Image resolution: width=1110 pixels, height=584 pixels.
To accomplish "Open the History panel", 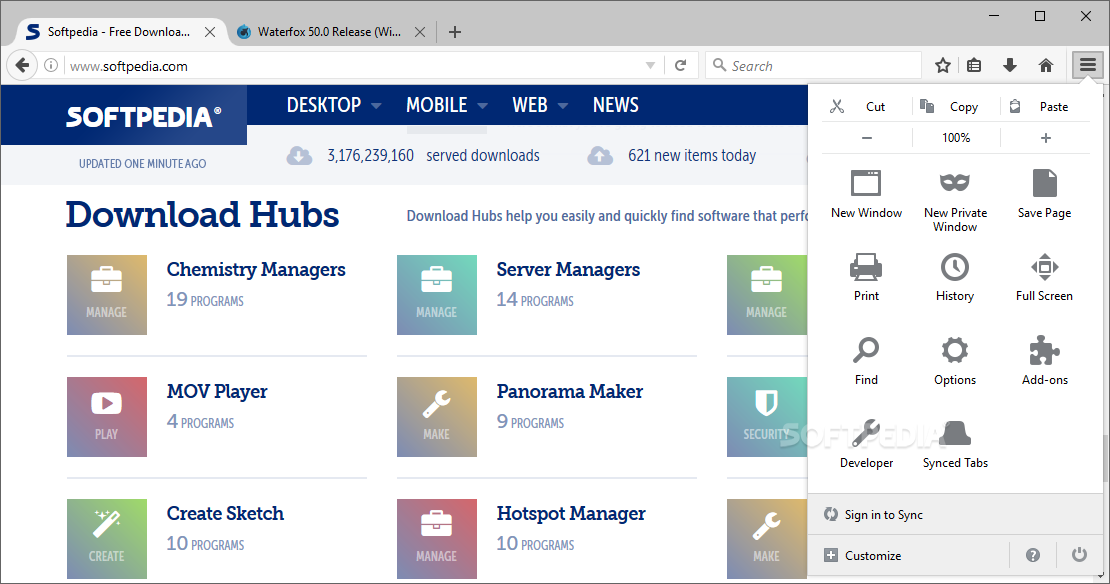I will click(955, 277).
